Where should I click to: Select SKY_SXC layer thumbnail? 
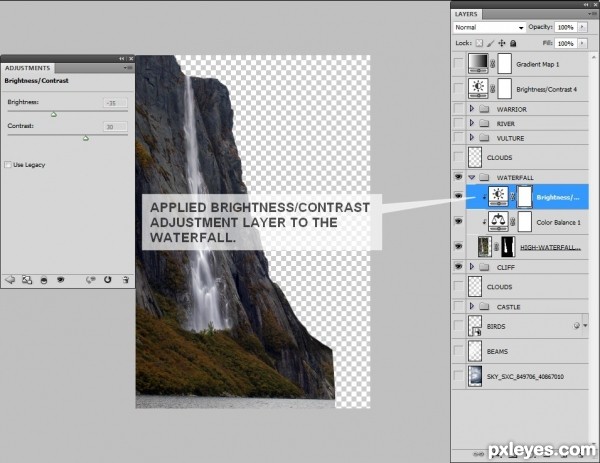click(x=475, y=376)
